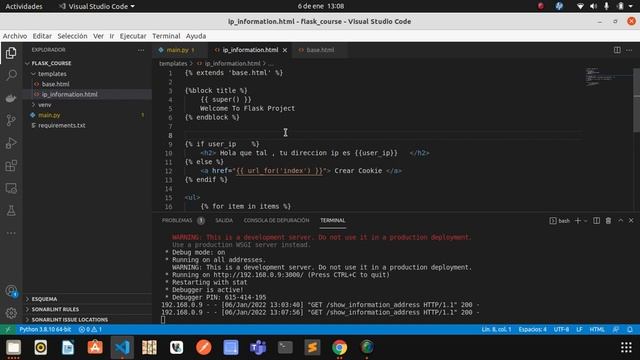Open the Visual Studio Code app menu
Viewport: 640px width, 360px height.
[97, 6]
